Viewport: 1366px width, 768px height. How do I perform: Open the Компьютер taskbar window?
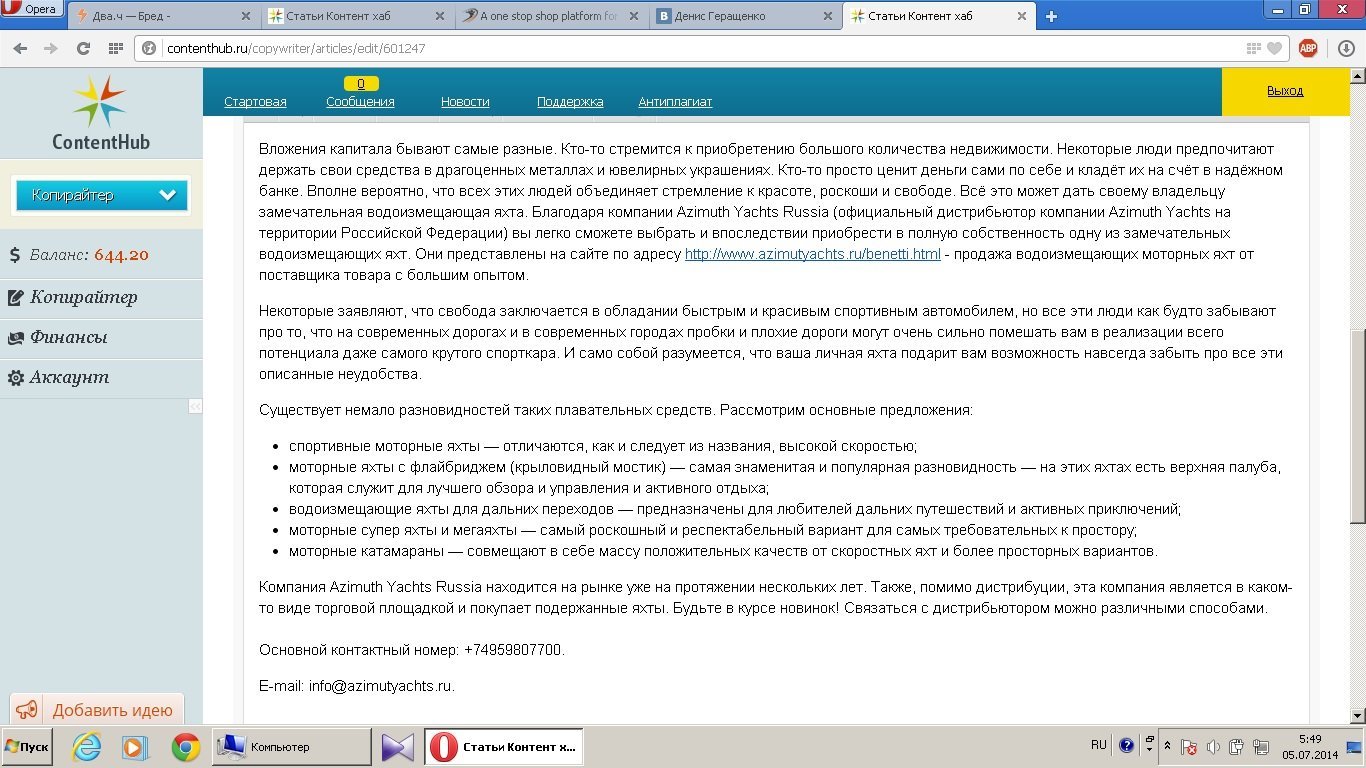(291, 747)
